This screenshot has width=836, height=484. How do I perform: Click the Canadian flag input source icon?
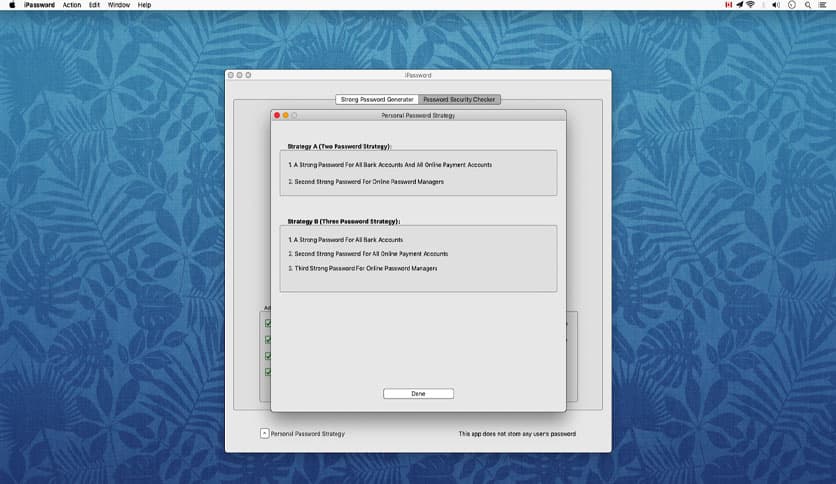point(728,5)
